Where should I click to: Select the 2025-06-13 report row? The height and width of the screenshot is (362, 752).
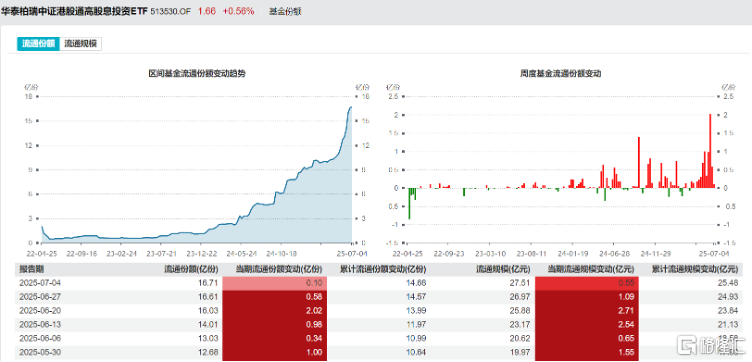[379, 325]
